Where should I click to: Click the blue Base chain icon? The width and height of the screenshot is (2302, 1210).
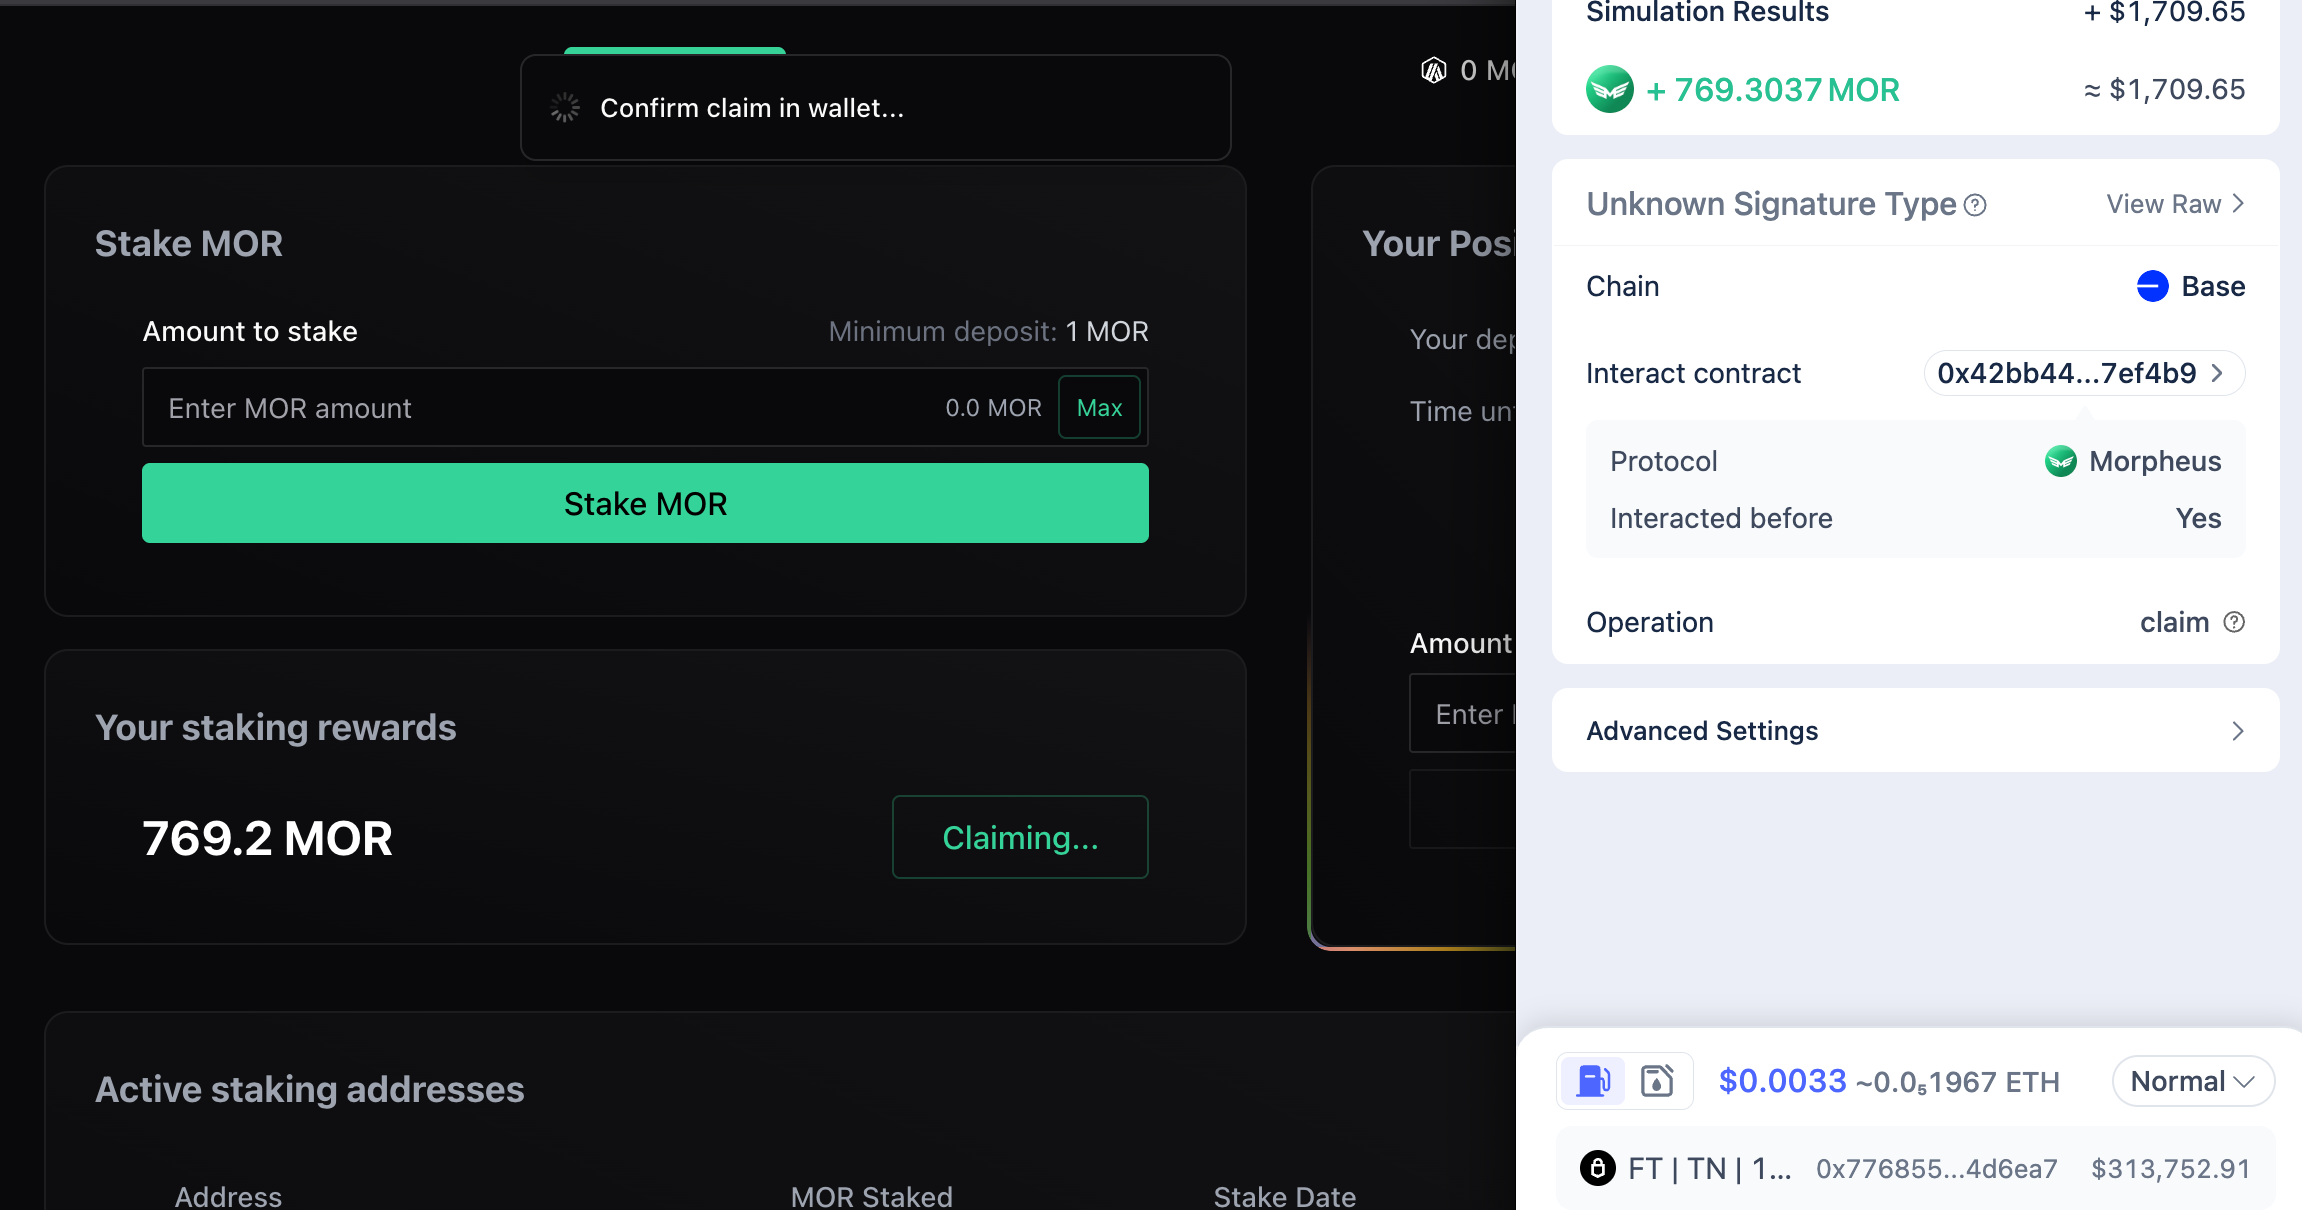click(2152, 286)
